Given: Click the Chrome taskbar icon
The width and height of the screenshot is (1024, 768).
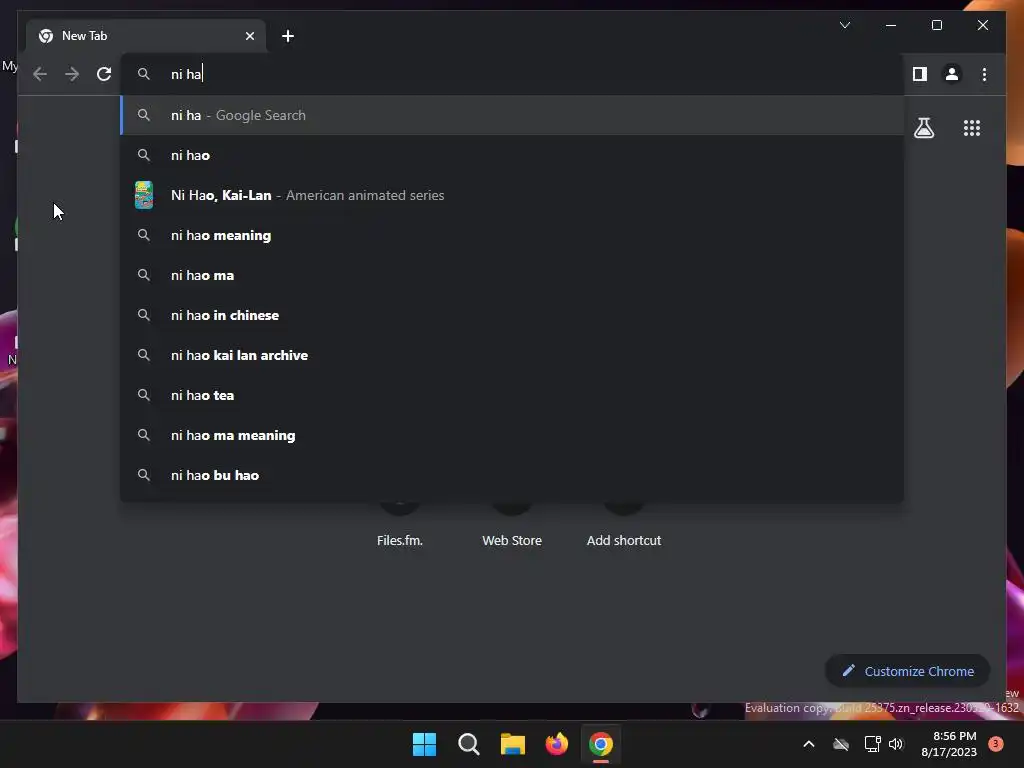Looking at the screenshot, I should 601,744.
